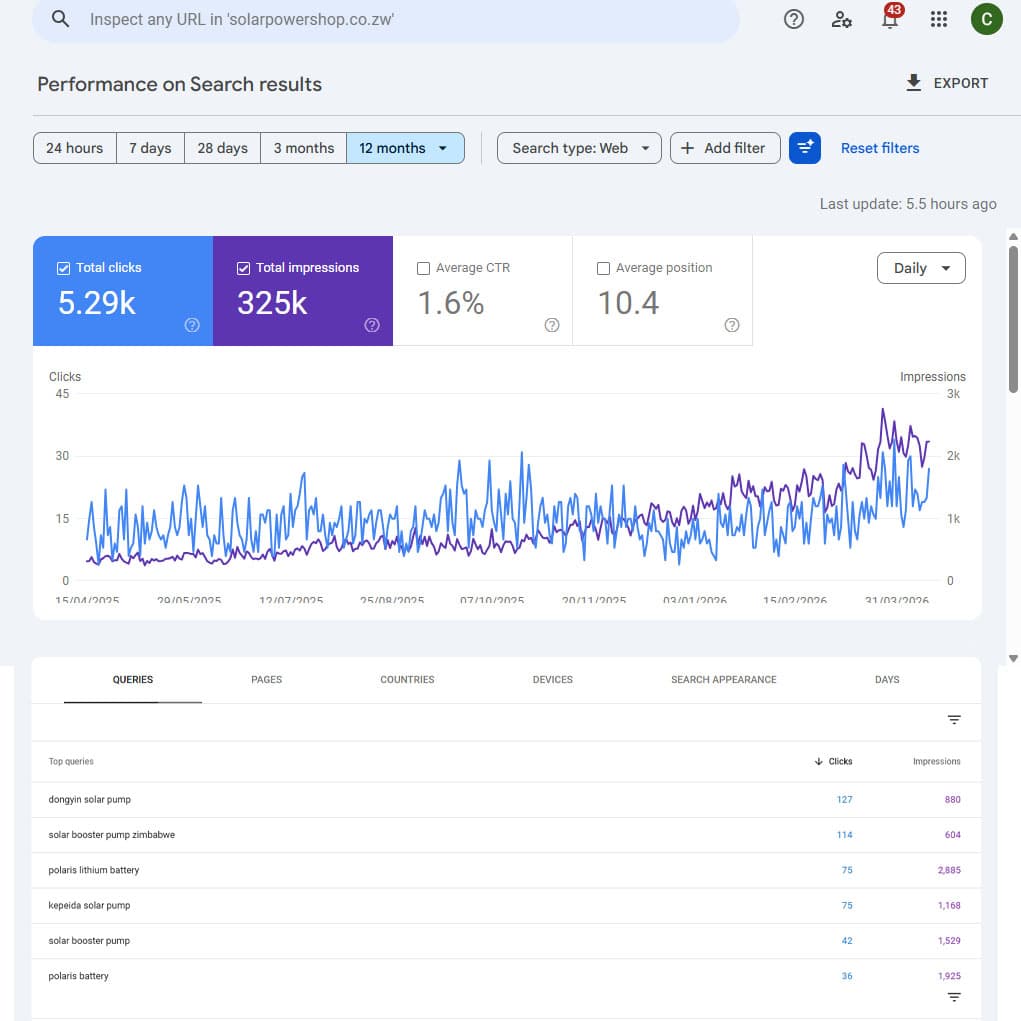The image size is (1021, 1021).
Task: Expand the Daily granularity dropdown
Action: tap(921, 268)
